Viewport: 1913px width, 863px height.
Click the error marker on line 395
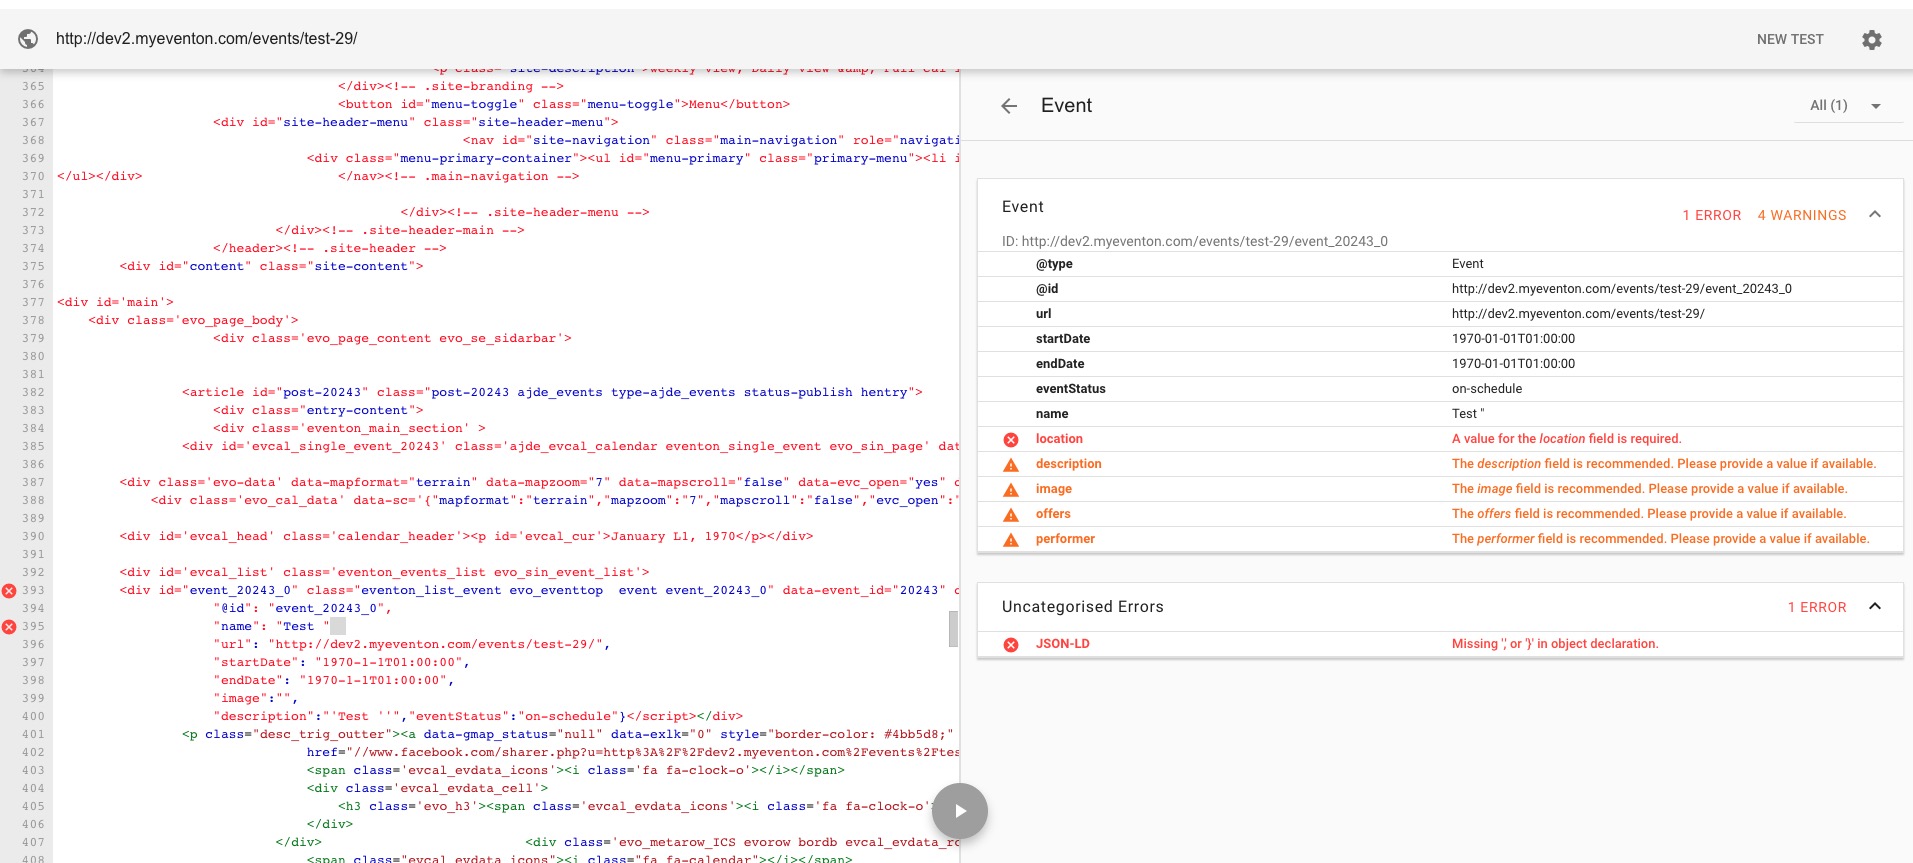point(9,627)
